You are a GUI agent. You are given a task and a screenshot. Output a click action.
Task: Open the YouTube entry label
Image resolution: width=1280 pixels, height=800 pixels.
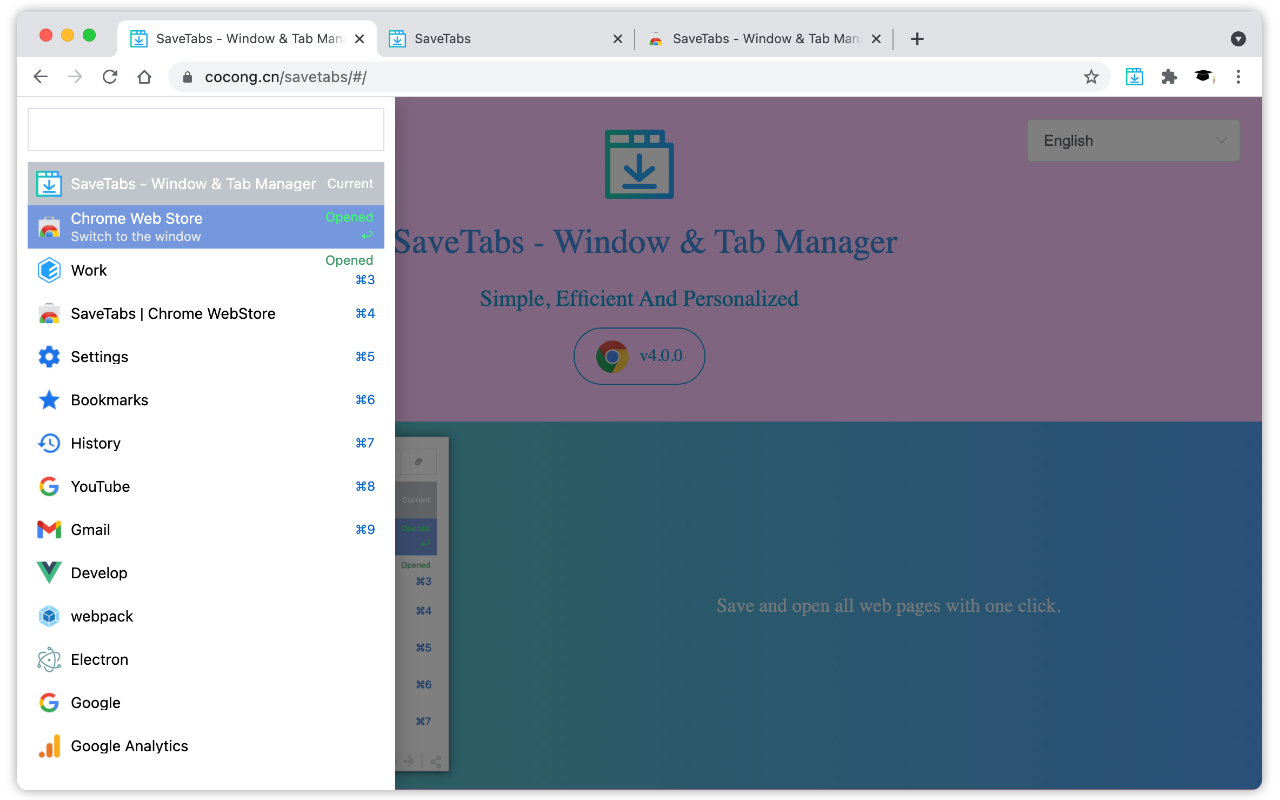click(101, 487)
